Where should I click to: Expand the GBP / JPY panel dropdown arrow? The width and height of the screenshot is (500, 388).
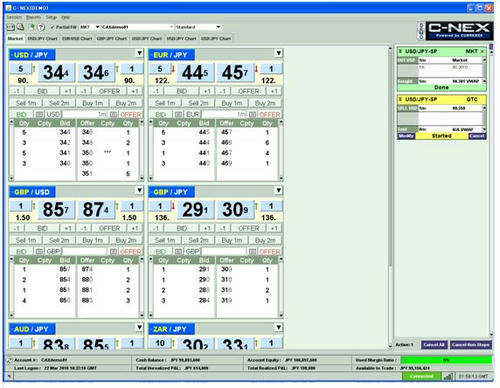tap(279, 190)
